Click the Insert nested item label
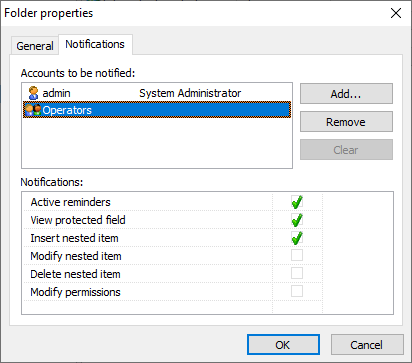This screenshot has width=412, height=363. 74,238
